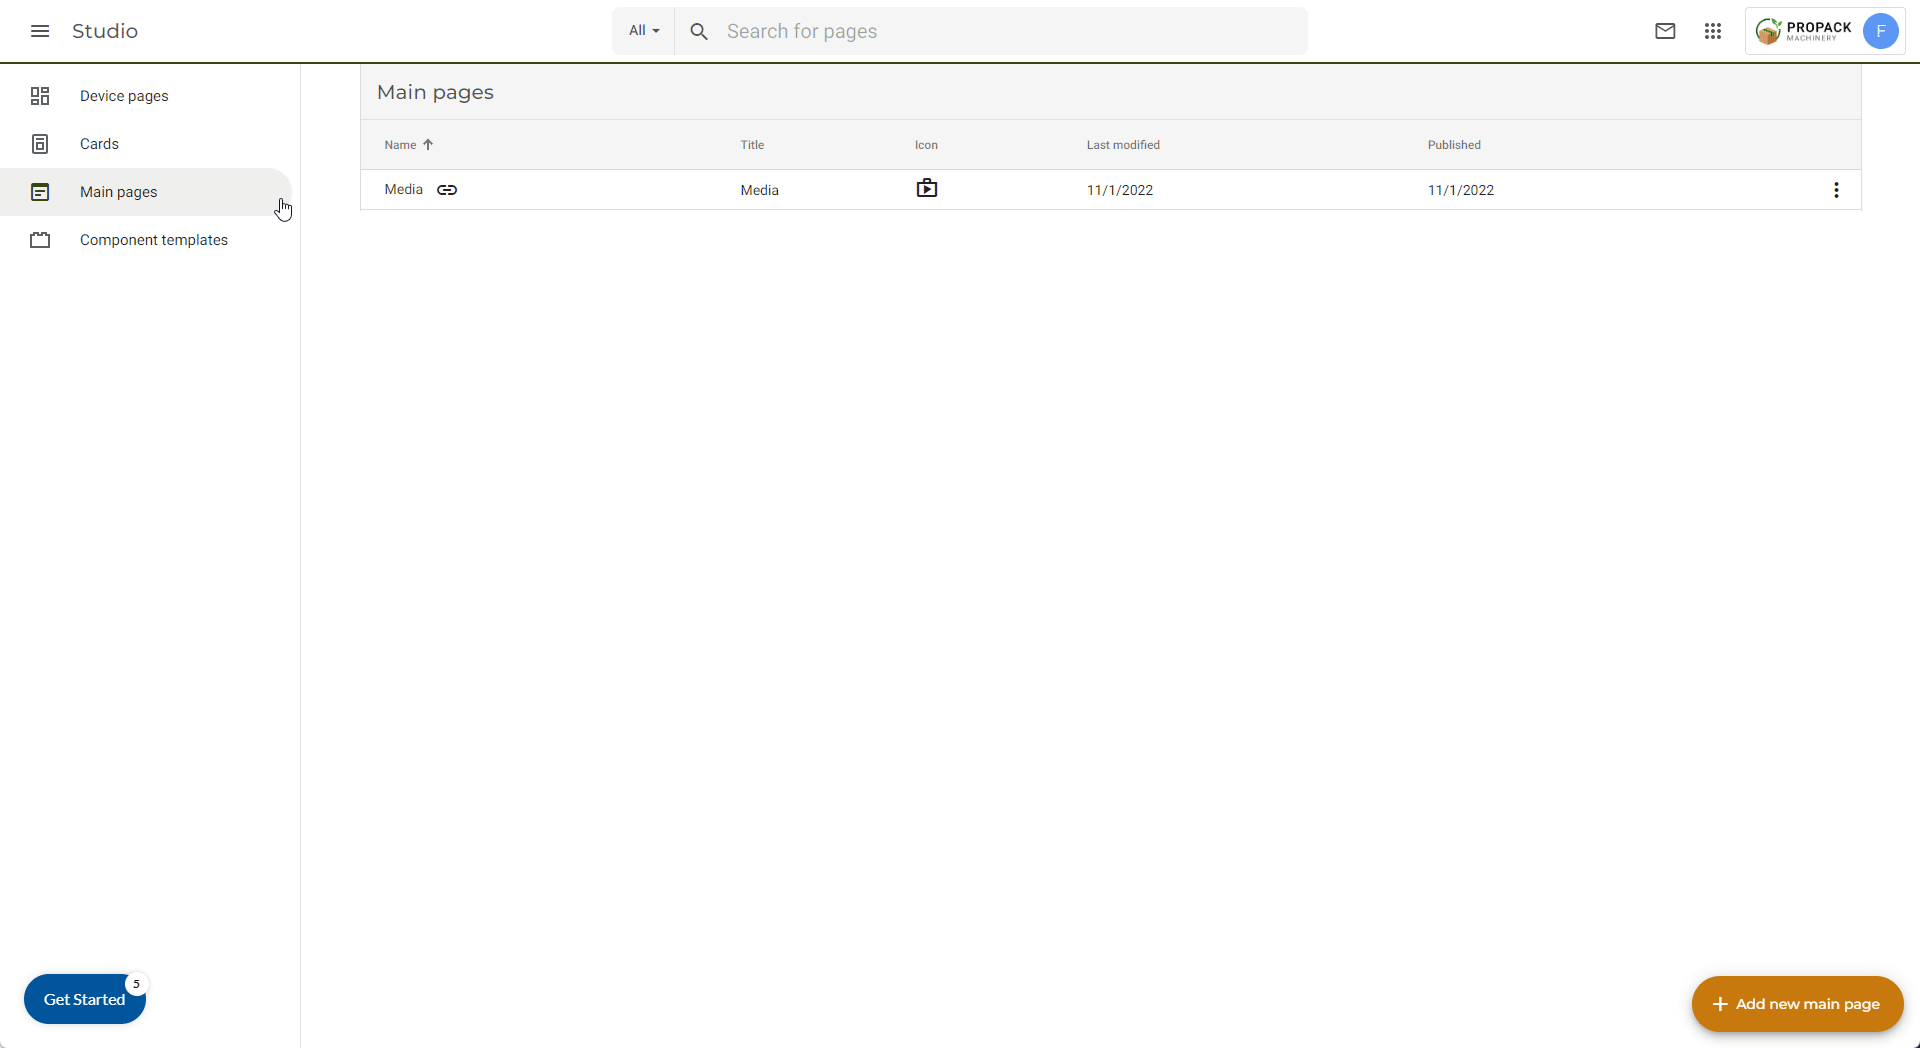The width and height of the screenshot is (1920, 1048).
Task: Open the Media page name
Action: [x=403, y=190]
